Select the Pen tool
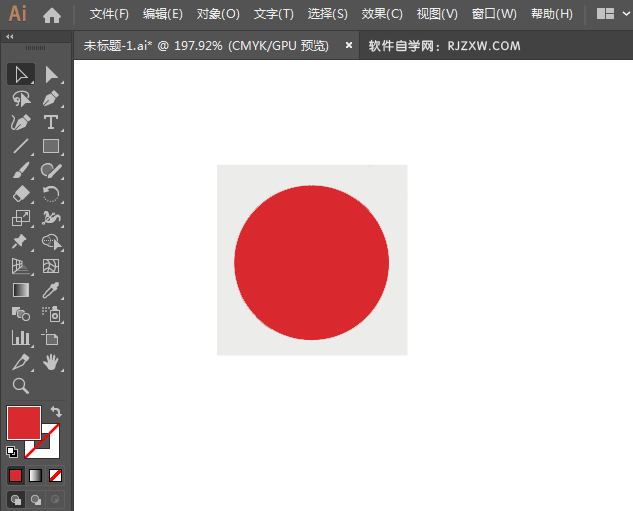633x511 pixels. pyautogui.click(x=51, y=98)
